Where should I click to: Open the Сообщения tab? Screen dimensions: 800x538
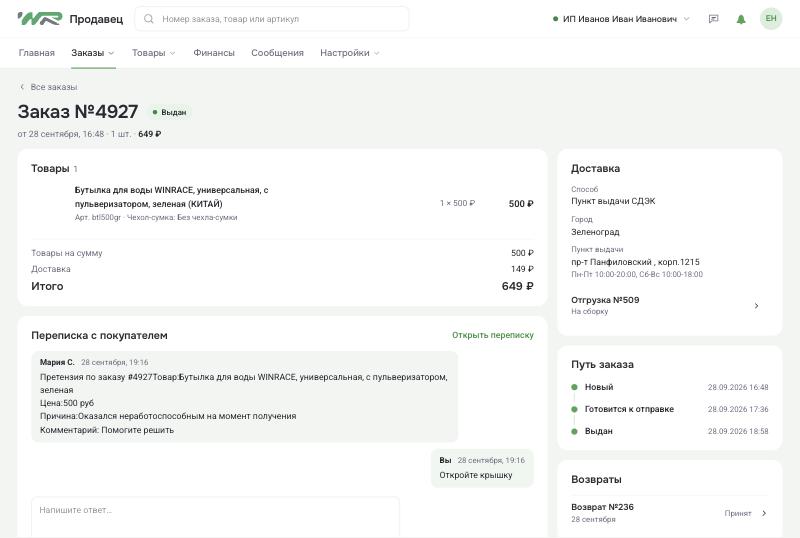point(277,53)
